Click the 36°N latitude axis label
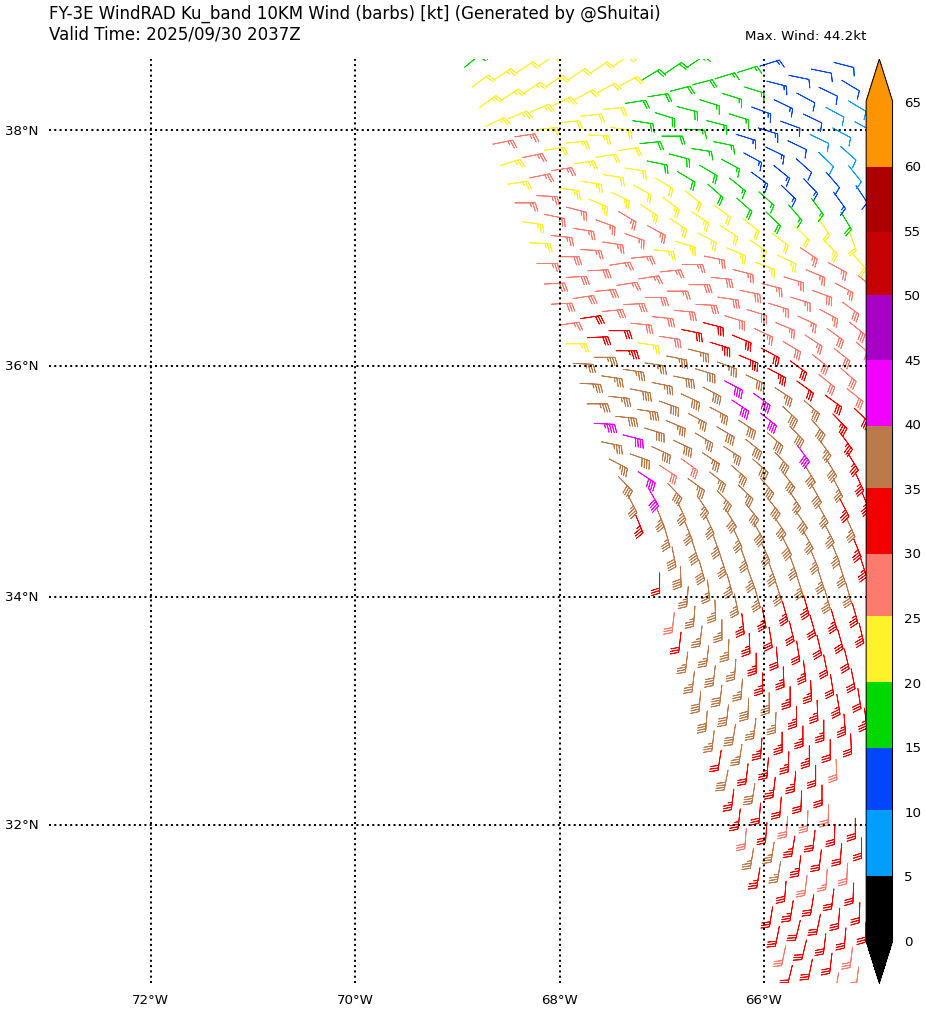 [x=22, y=366]
